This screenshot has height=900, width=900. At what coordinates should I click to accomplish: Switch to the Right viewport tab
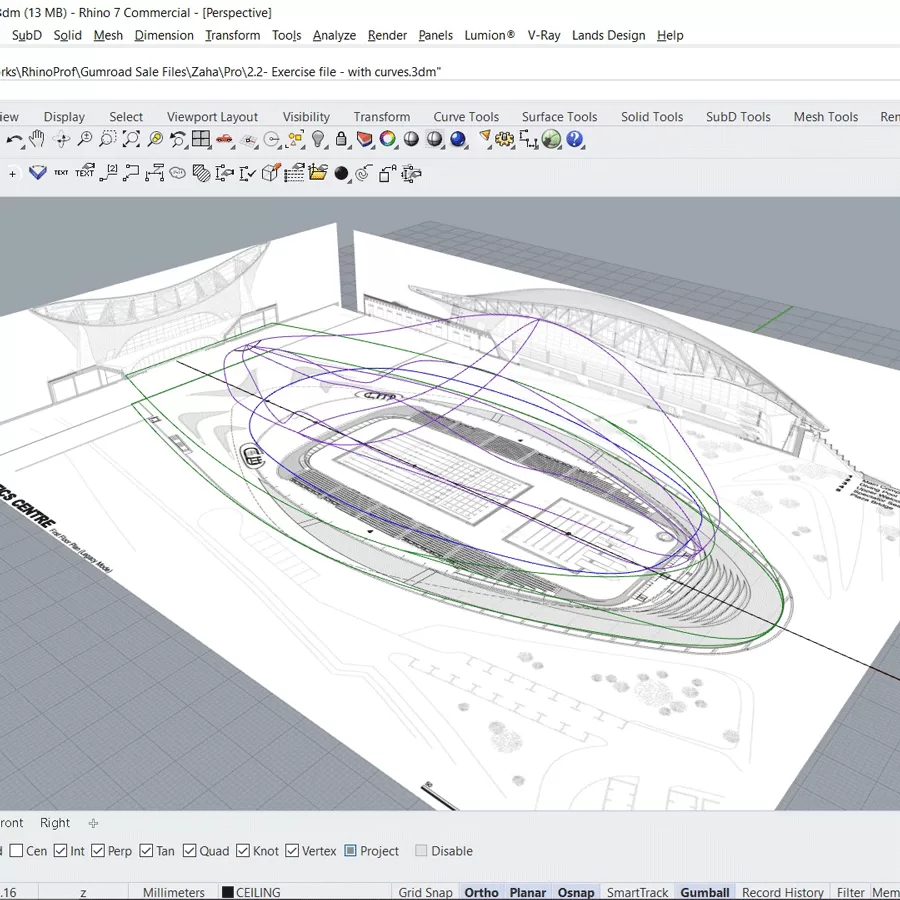coord(55,823)
